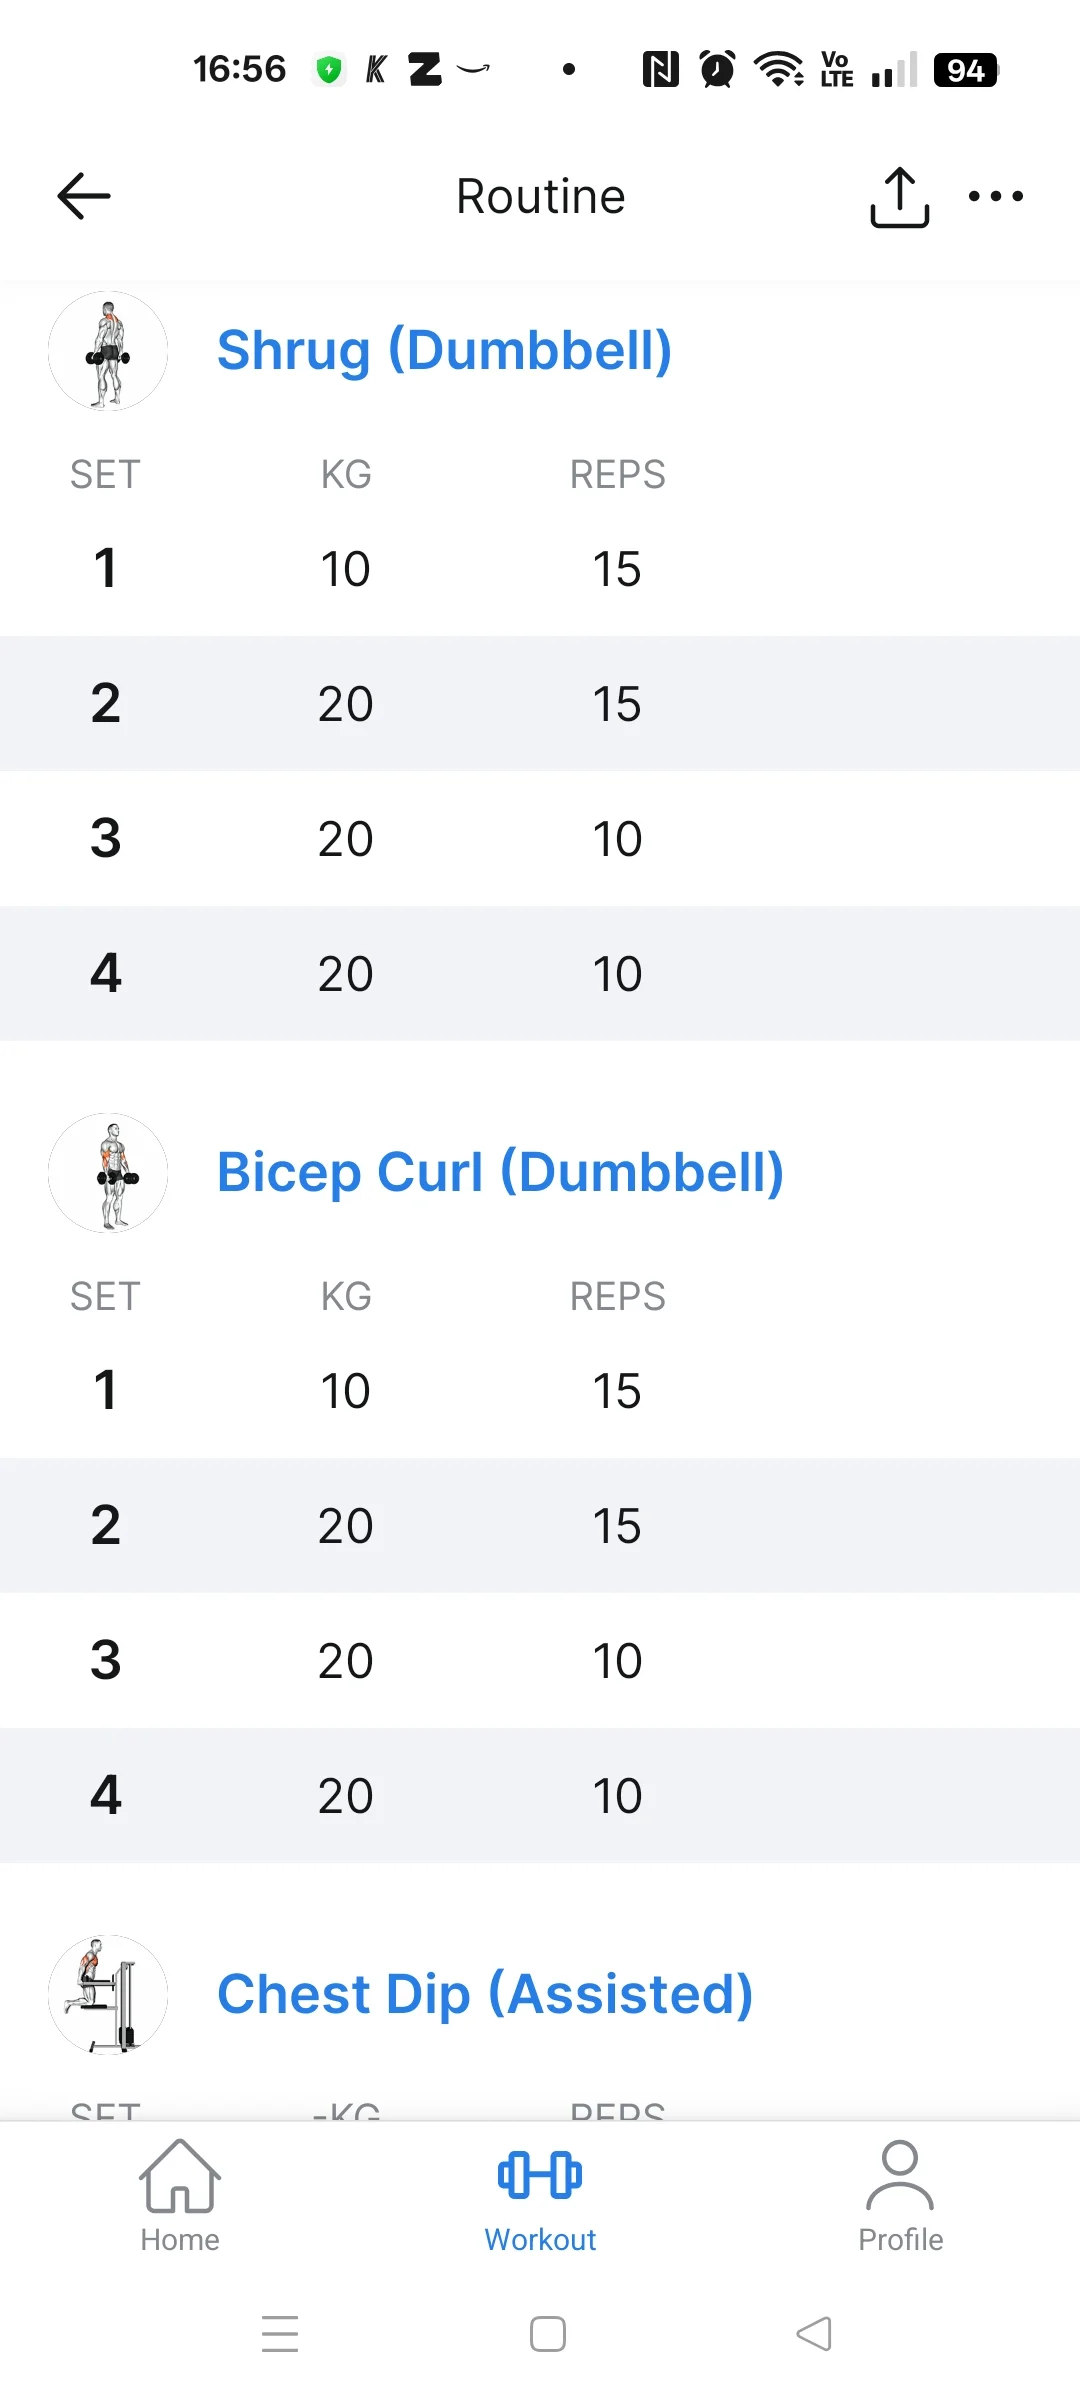Tap the back arrow icon
The image size is (1080, 2400).
(84, 196)
